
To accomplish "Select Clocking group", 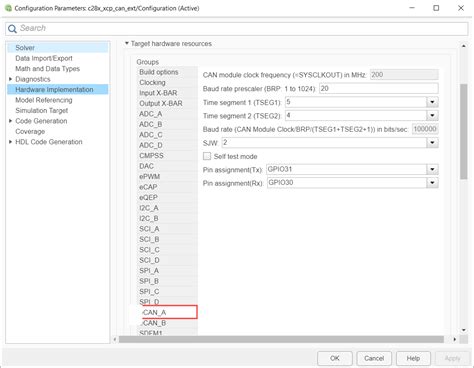I will (167, 82).
